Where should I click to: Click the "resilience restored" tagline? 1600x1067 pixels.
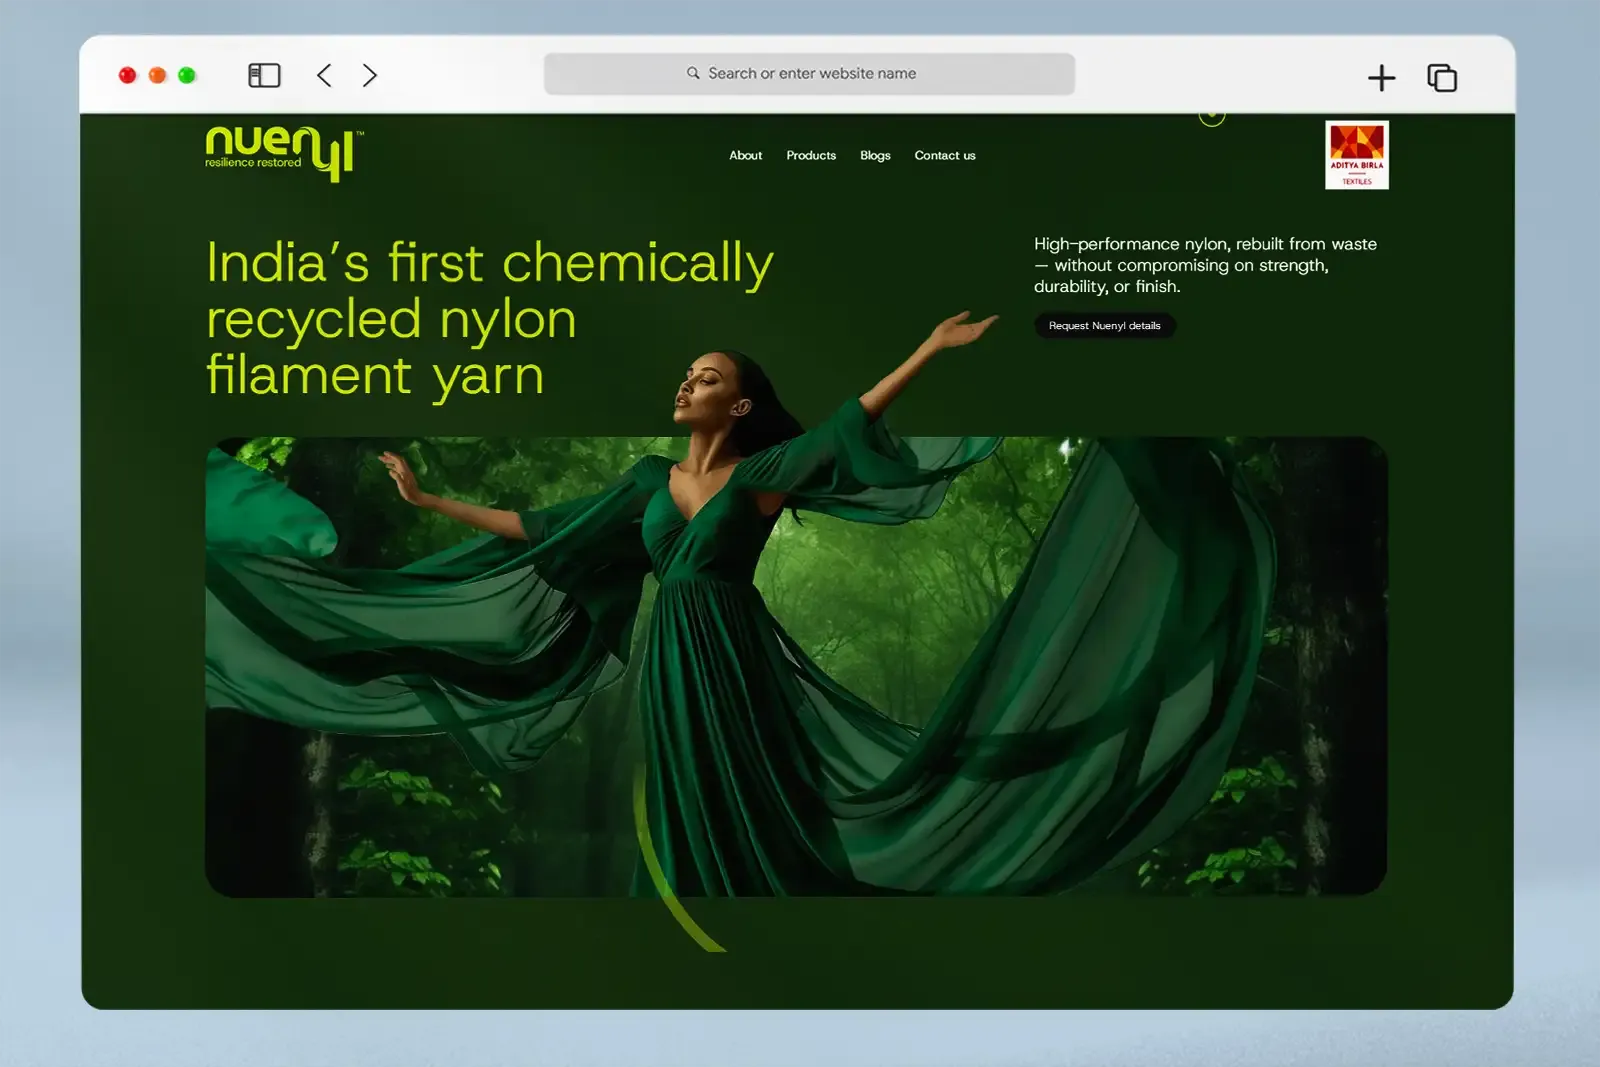pyautogui.click(x=253, y=162)
